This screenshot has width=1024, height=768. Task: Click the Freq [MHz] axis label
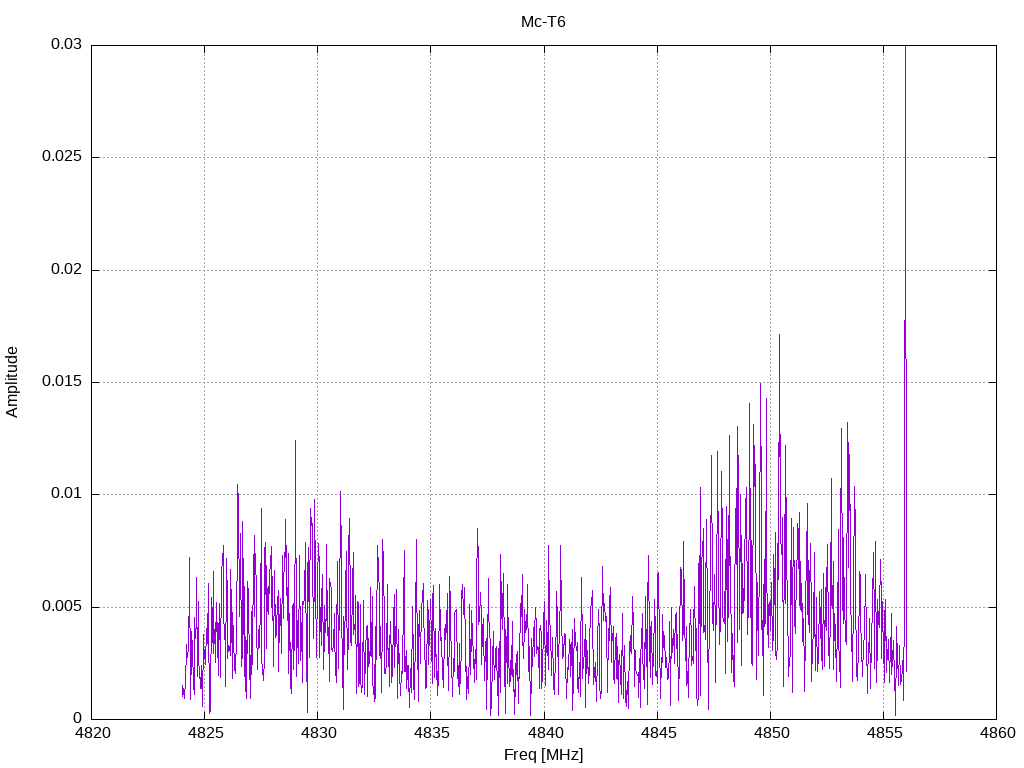tap(543, 755)
